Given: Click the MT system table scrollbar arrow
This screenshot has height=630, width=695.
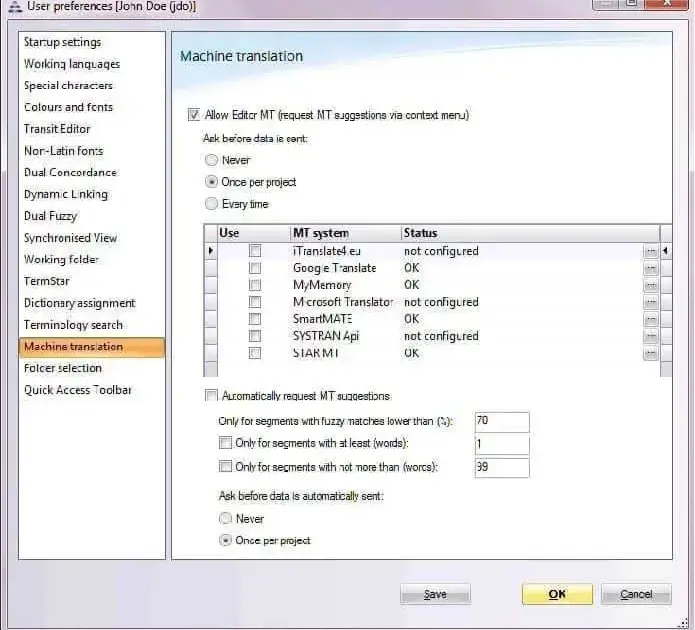Looking at the screenshot, I should (666, 251).
